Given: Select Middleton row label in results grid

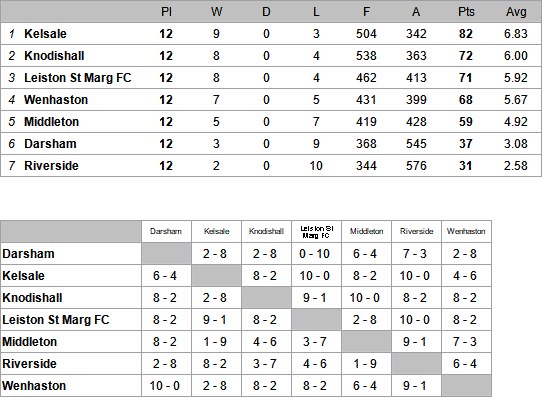Looking at the screenshot, I should tap(29, 342).
